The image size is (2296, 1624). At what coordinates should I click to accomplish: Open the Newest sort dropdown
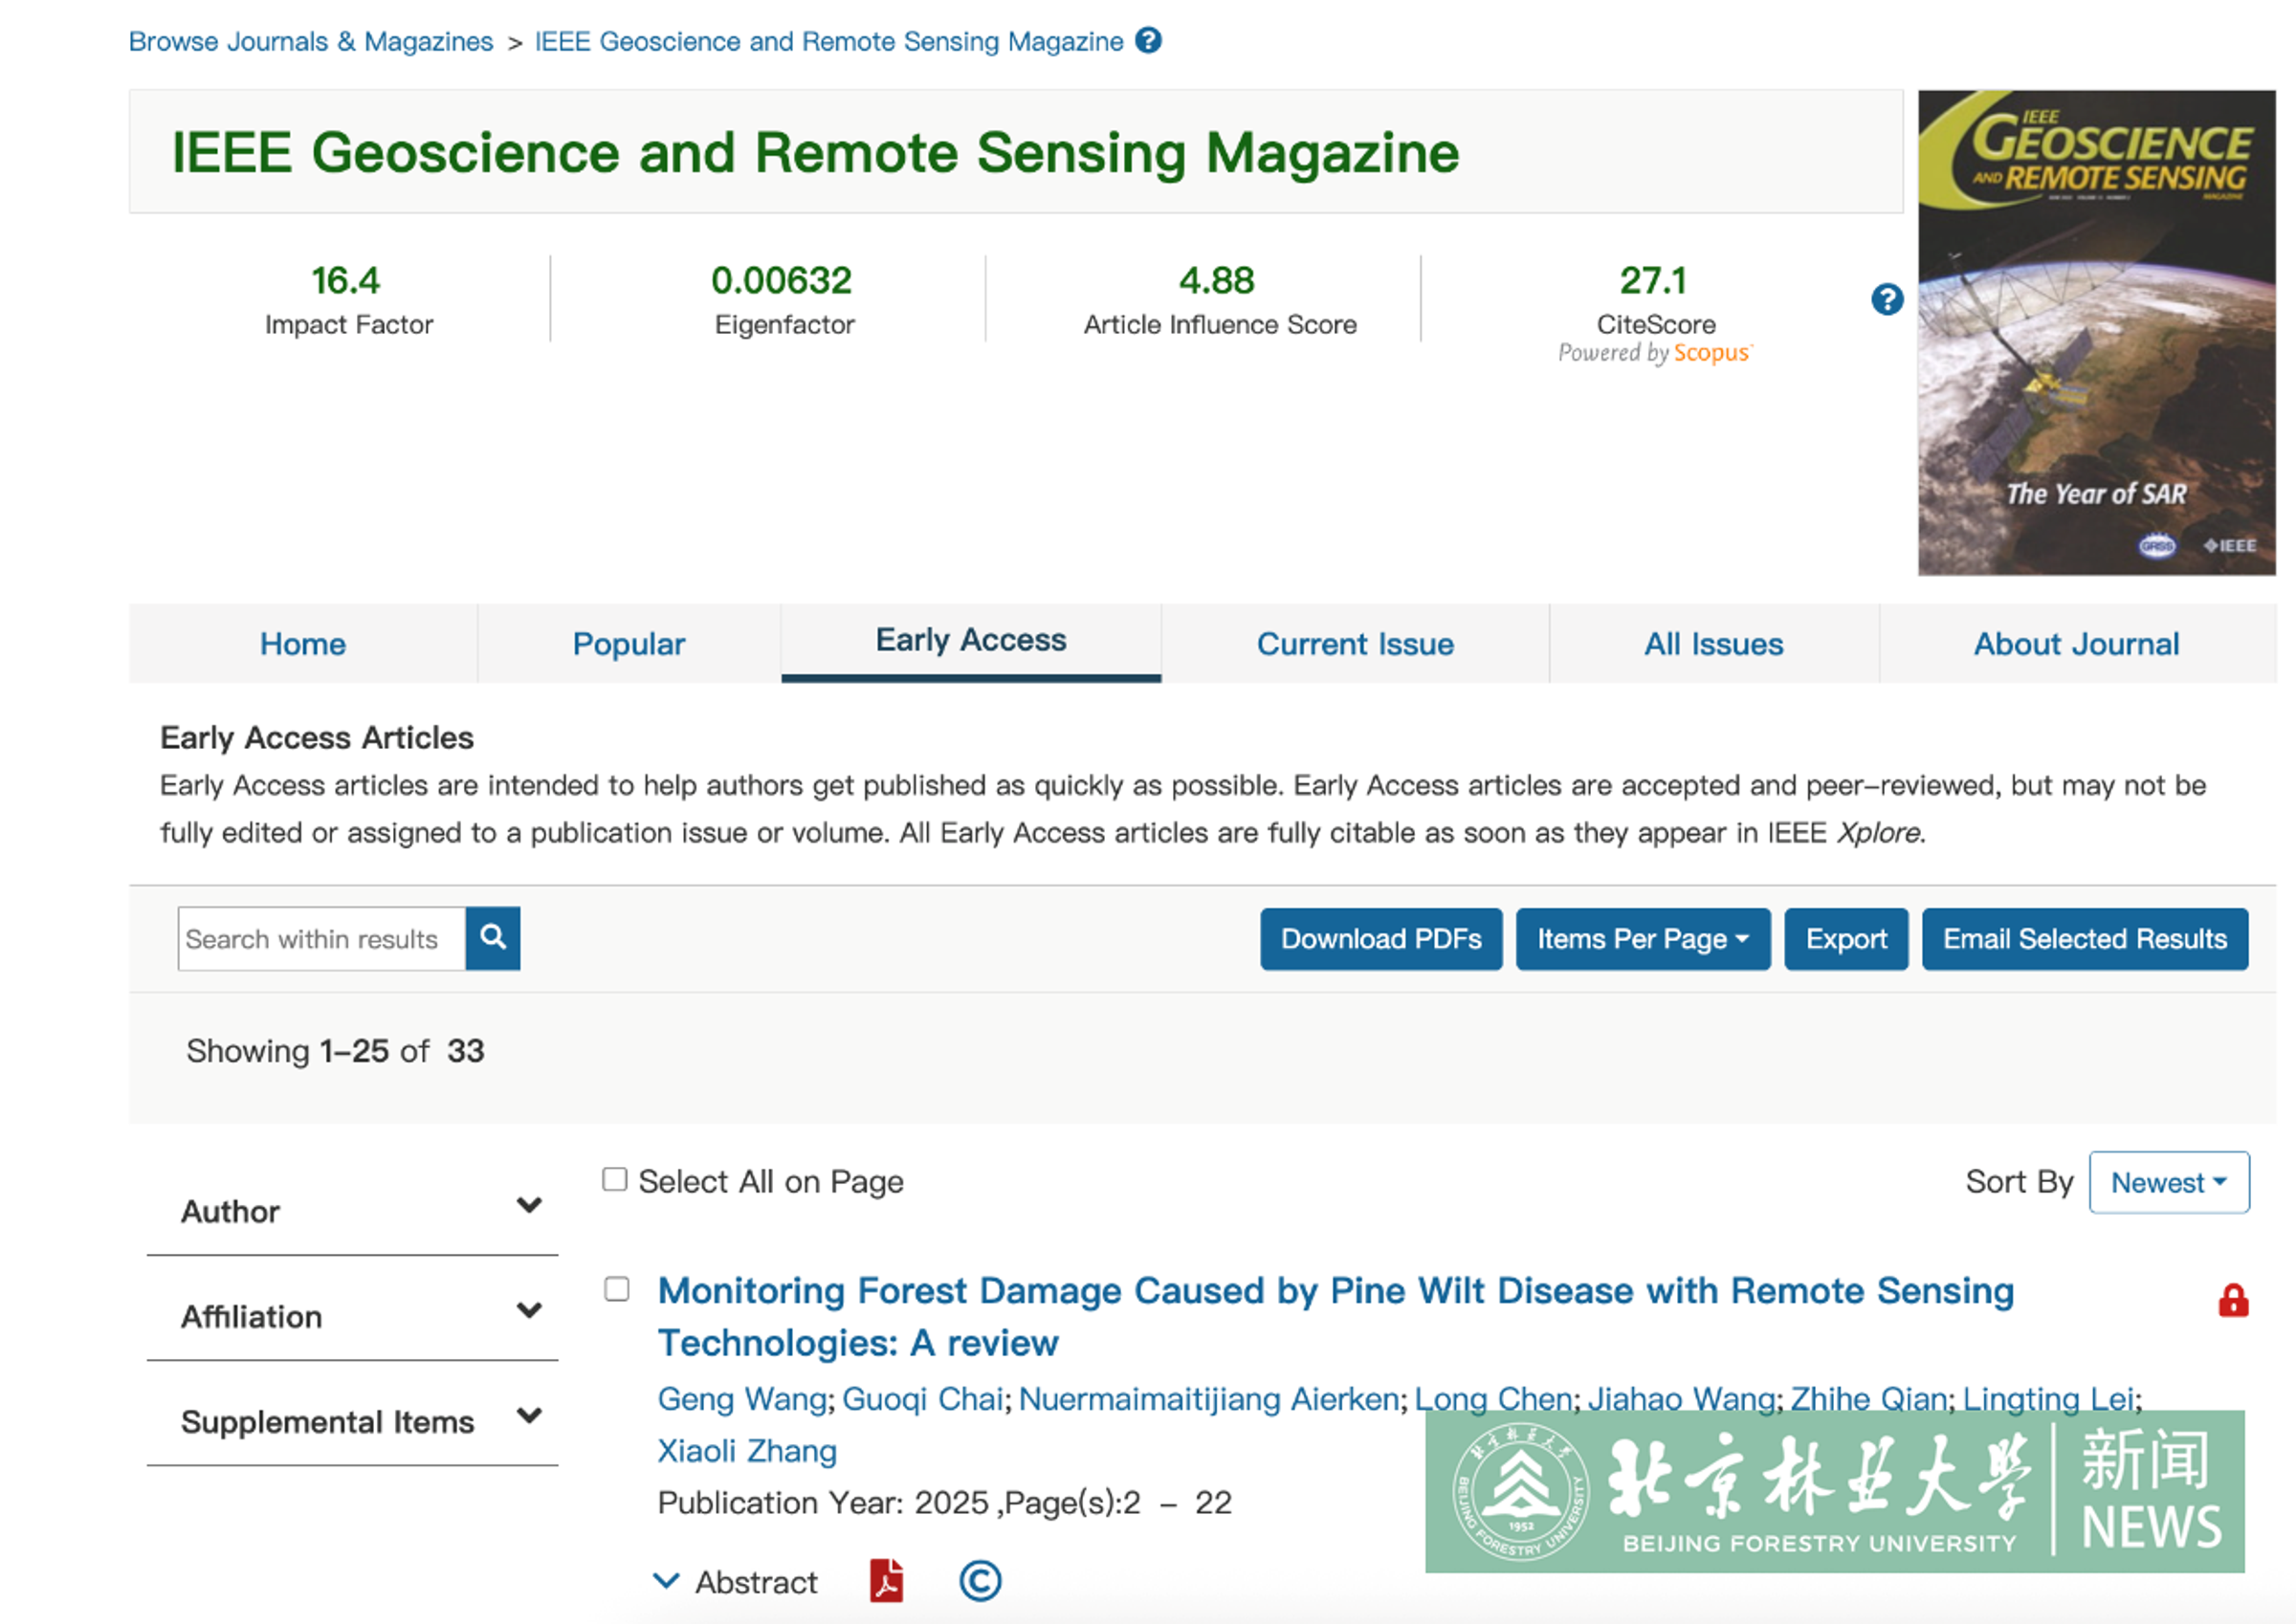[2168, 1182]
